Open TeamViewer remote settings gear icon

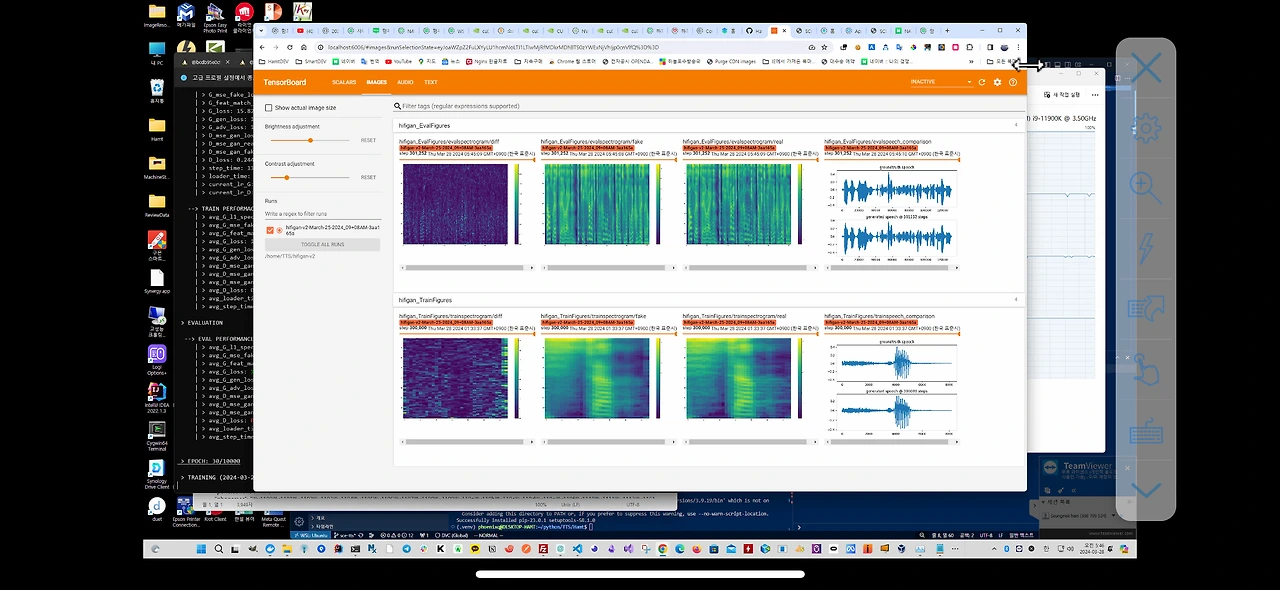pyautogui.click(x=1145, y=128)
